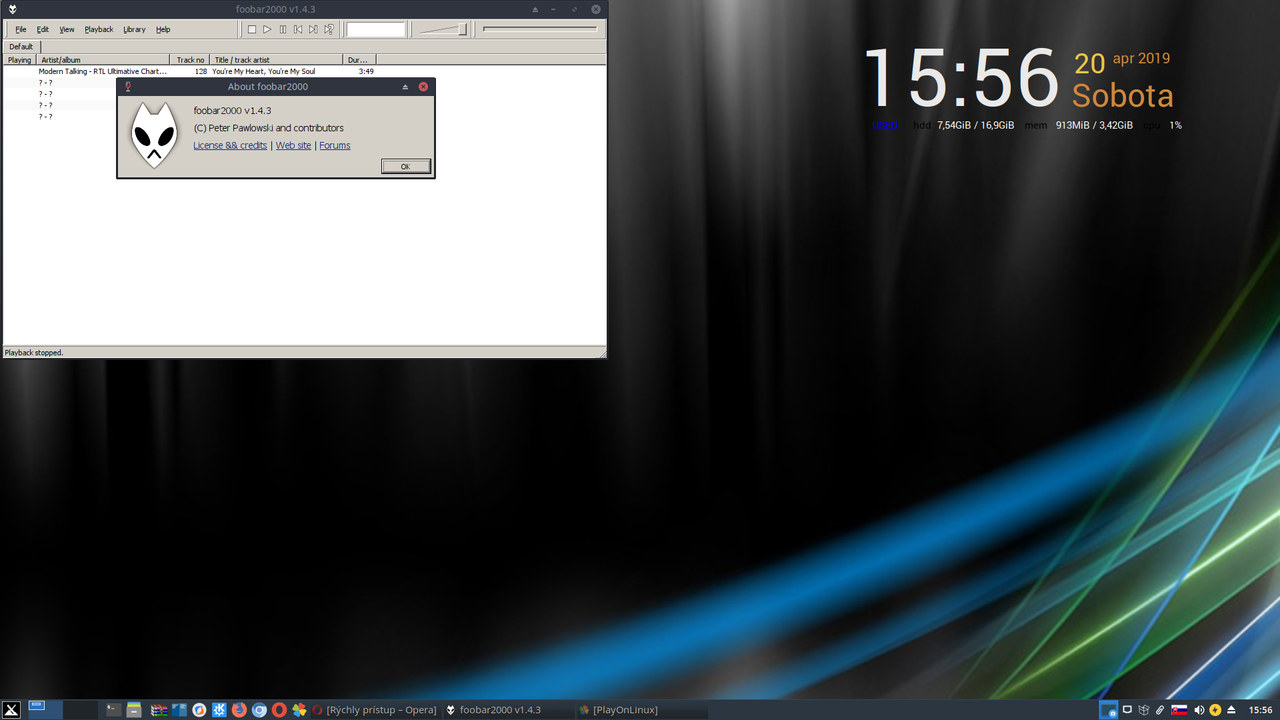Switch to foobar2000 v1.4.3 taskbar entry
Image resolution: width=1280 pixels, height=720 pixels.
coord(508,710)
